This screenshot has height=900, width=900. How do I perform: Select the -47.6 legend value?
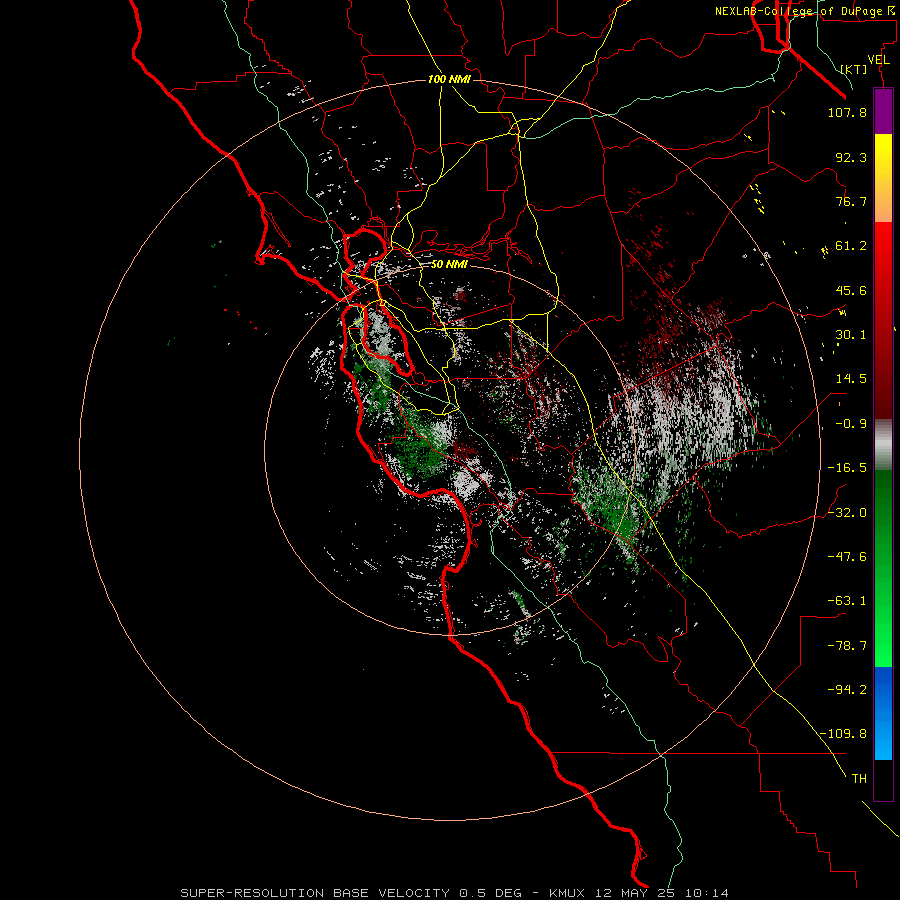pyautogui.click(x=847, y=557)
